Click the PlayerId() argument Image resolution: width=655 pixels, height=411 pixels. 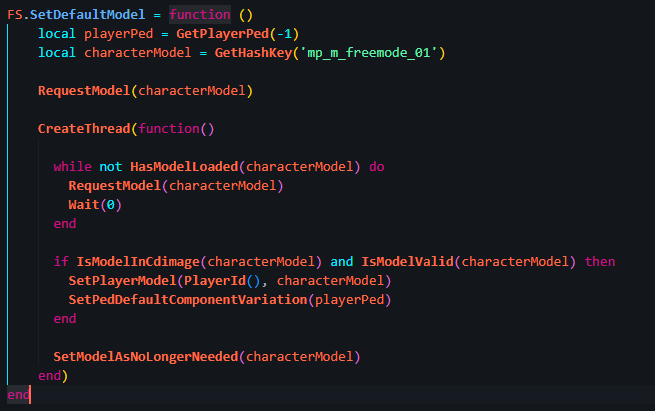tap(222, 281)
